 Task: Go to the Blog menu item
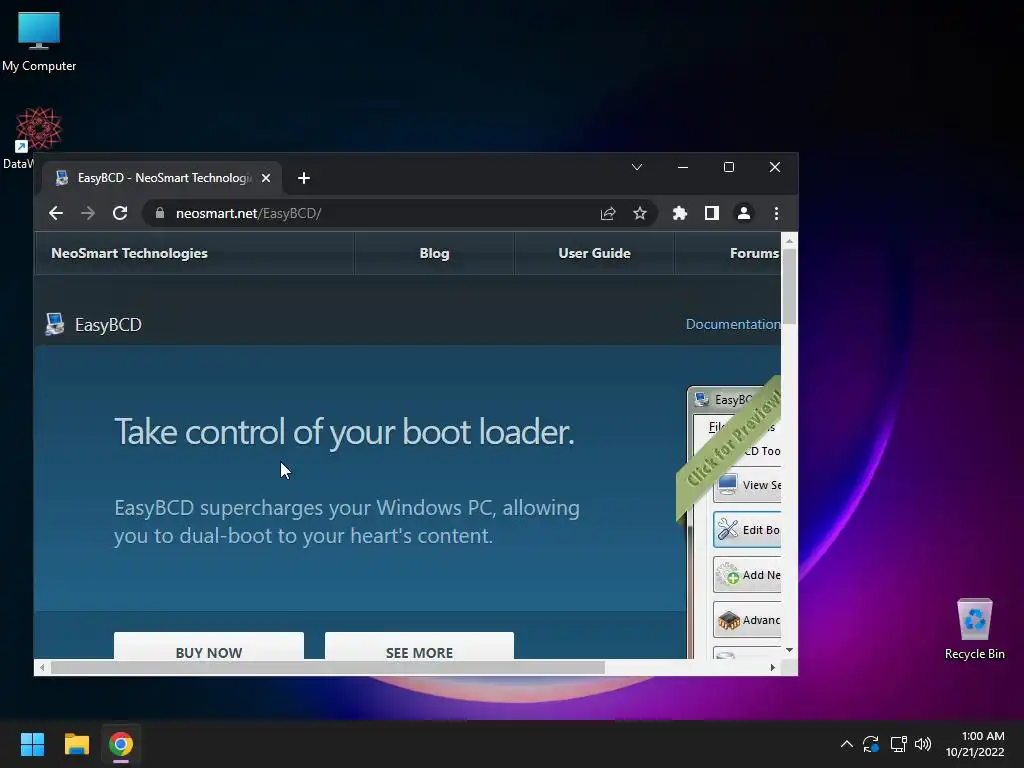[434, 253]
